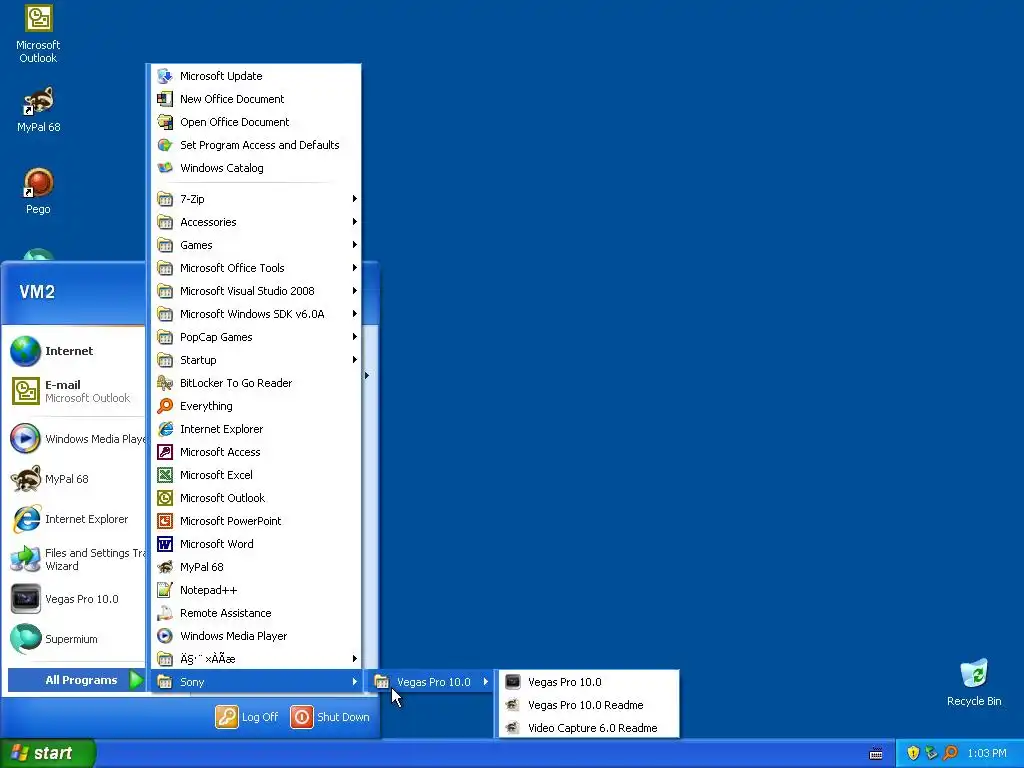Click the clock showing 1:03 PM
Screen dimensions: 1024x768
tap(987, 754)
